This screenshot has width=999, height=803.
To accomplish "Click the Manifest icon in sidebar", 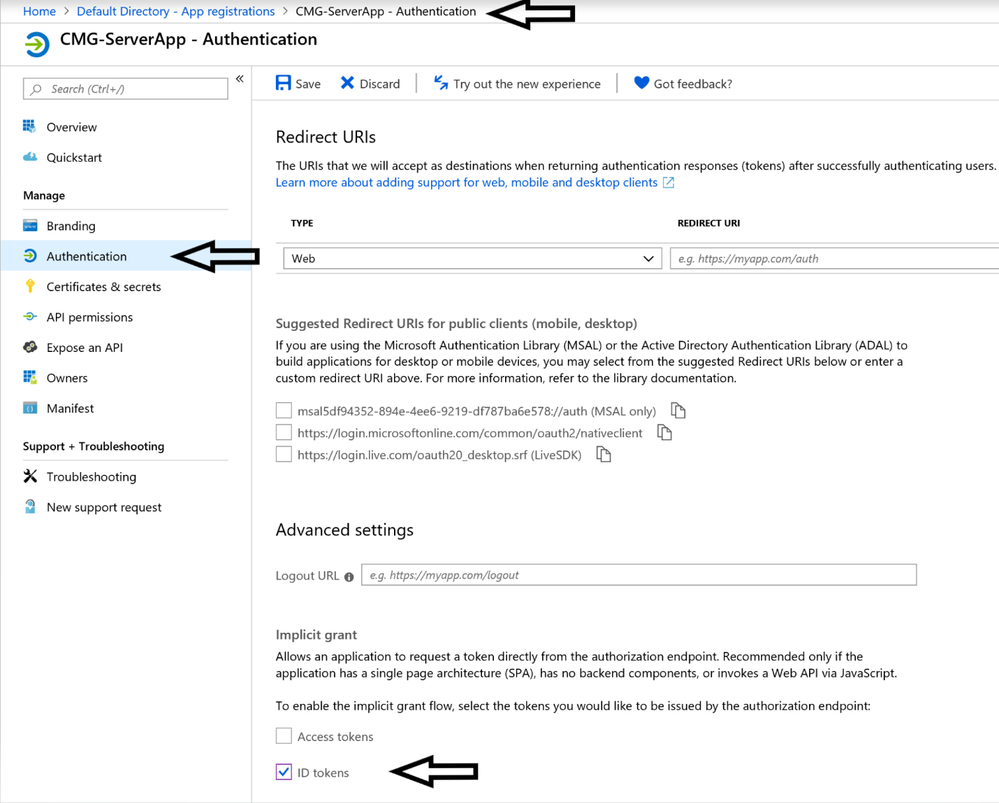I will 30,408.
